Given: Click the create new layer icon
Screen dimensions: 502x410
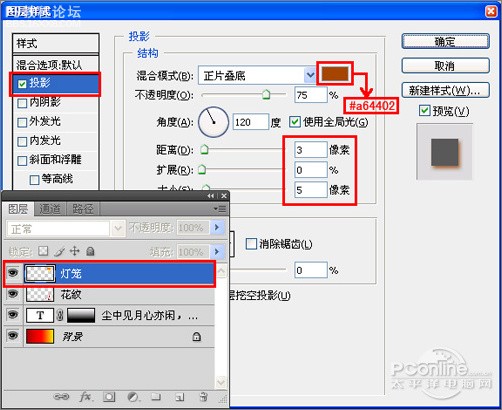Looking at the screenshot, I should pyautogui.click(x=180, y=397).
